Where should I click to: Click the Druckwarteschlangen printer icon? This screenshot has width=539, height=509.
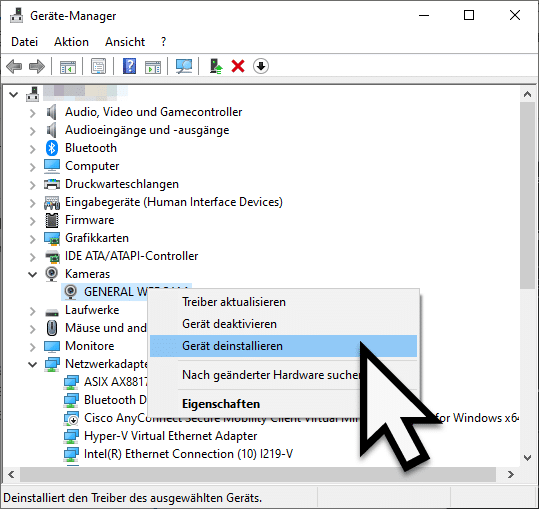point(52,184)
